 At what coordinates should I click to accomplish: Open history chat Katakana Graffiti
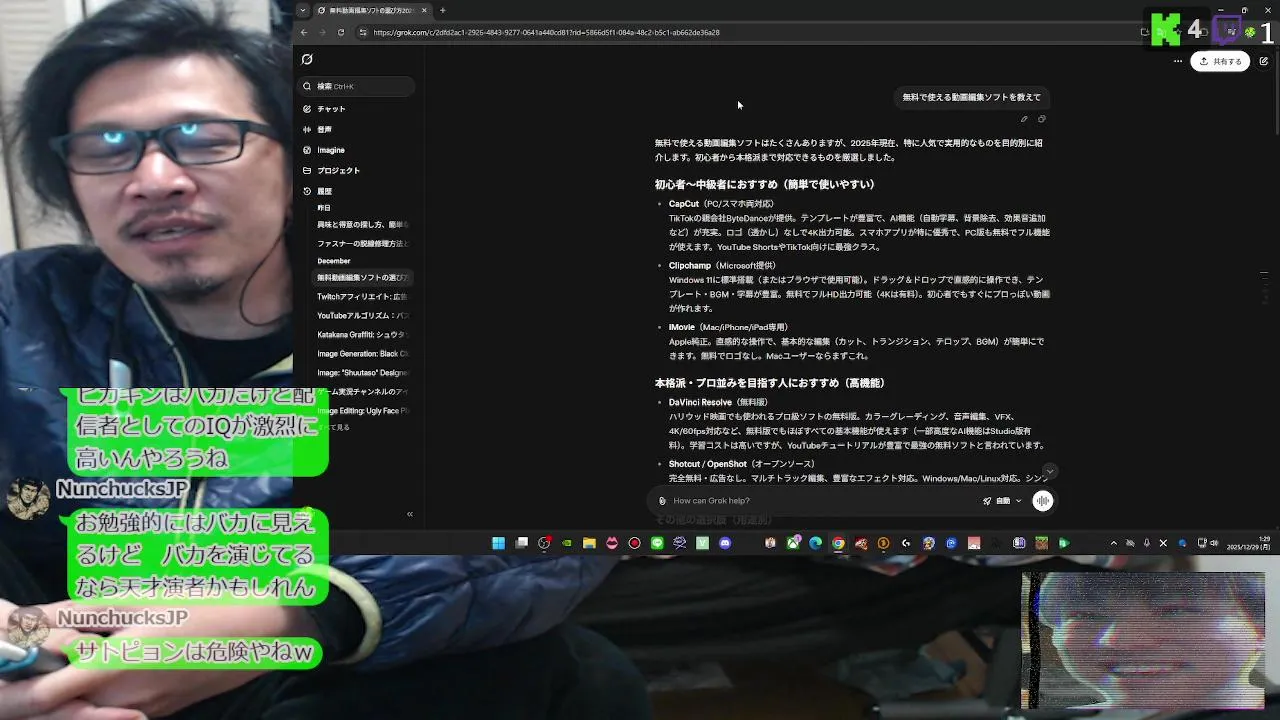(x=363, y=334)
